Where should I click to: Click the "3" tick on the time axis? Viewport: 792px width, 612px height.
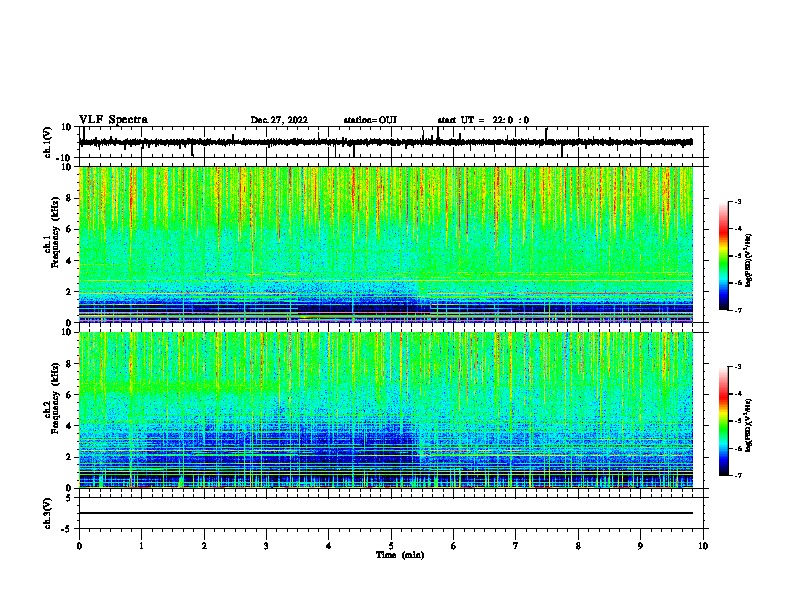[x=266, y=546]
